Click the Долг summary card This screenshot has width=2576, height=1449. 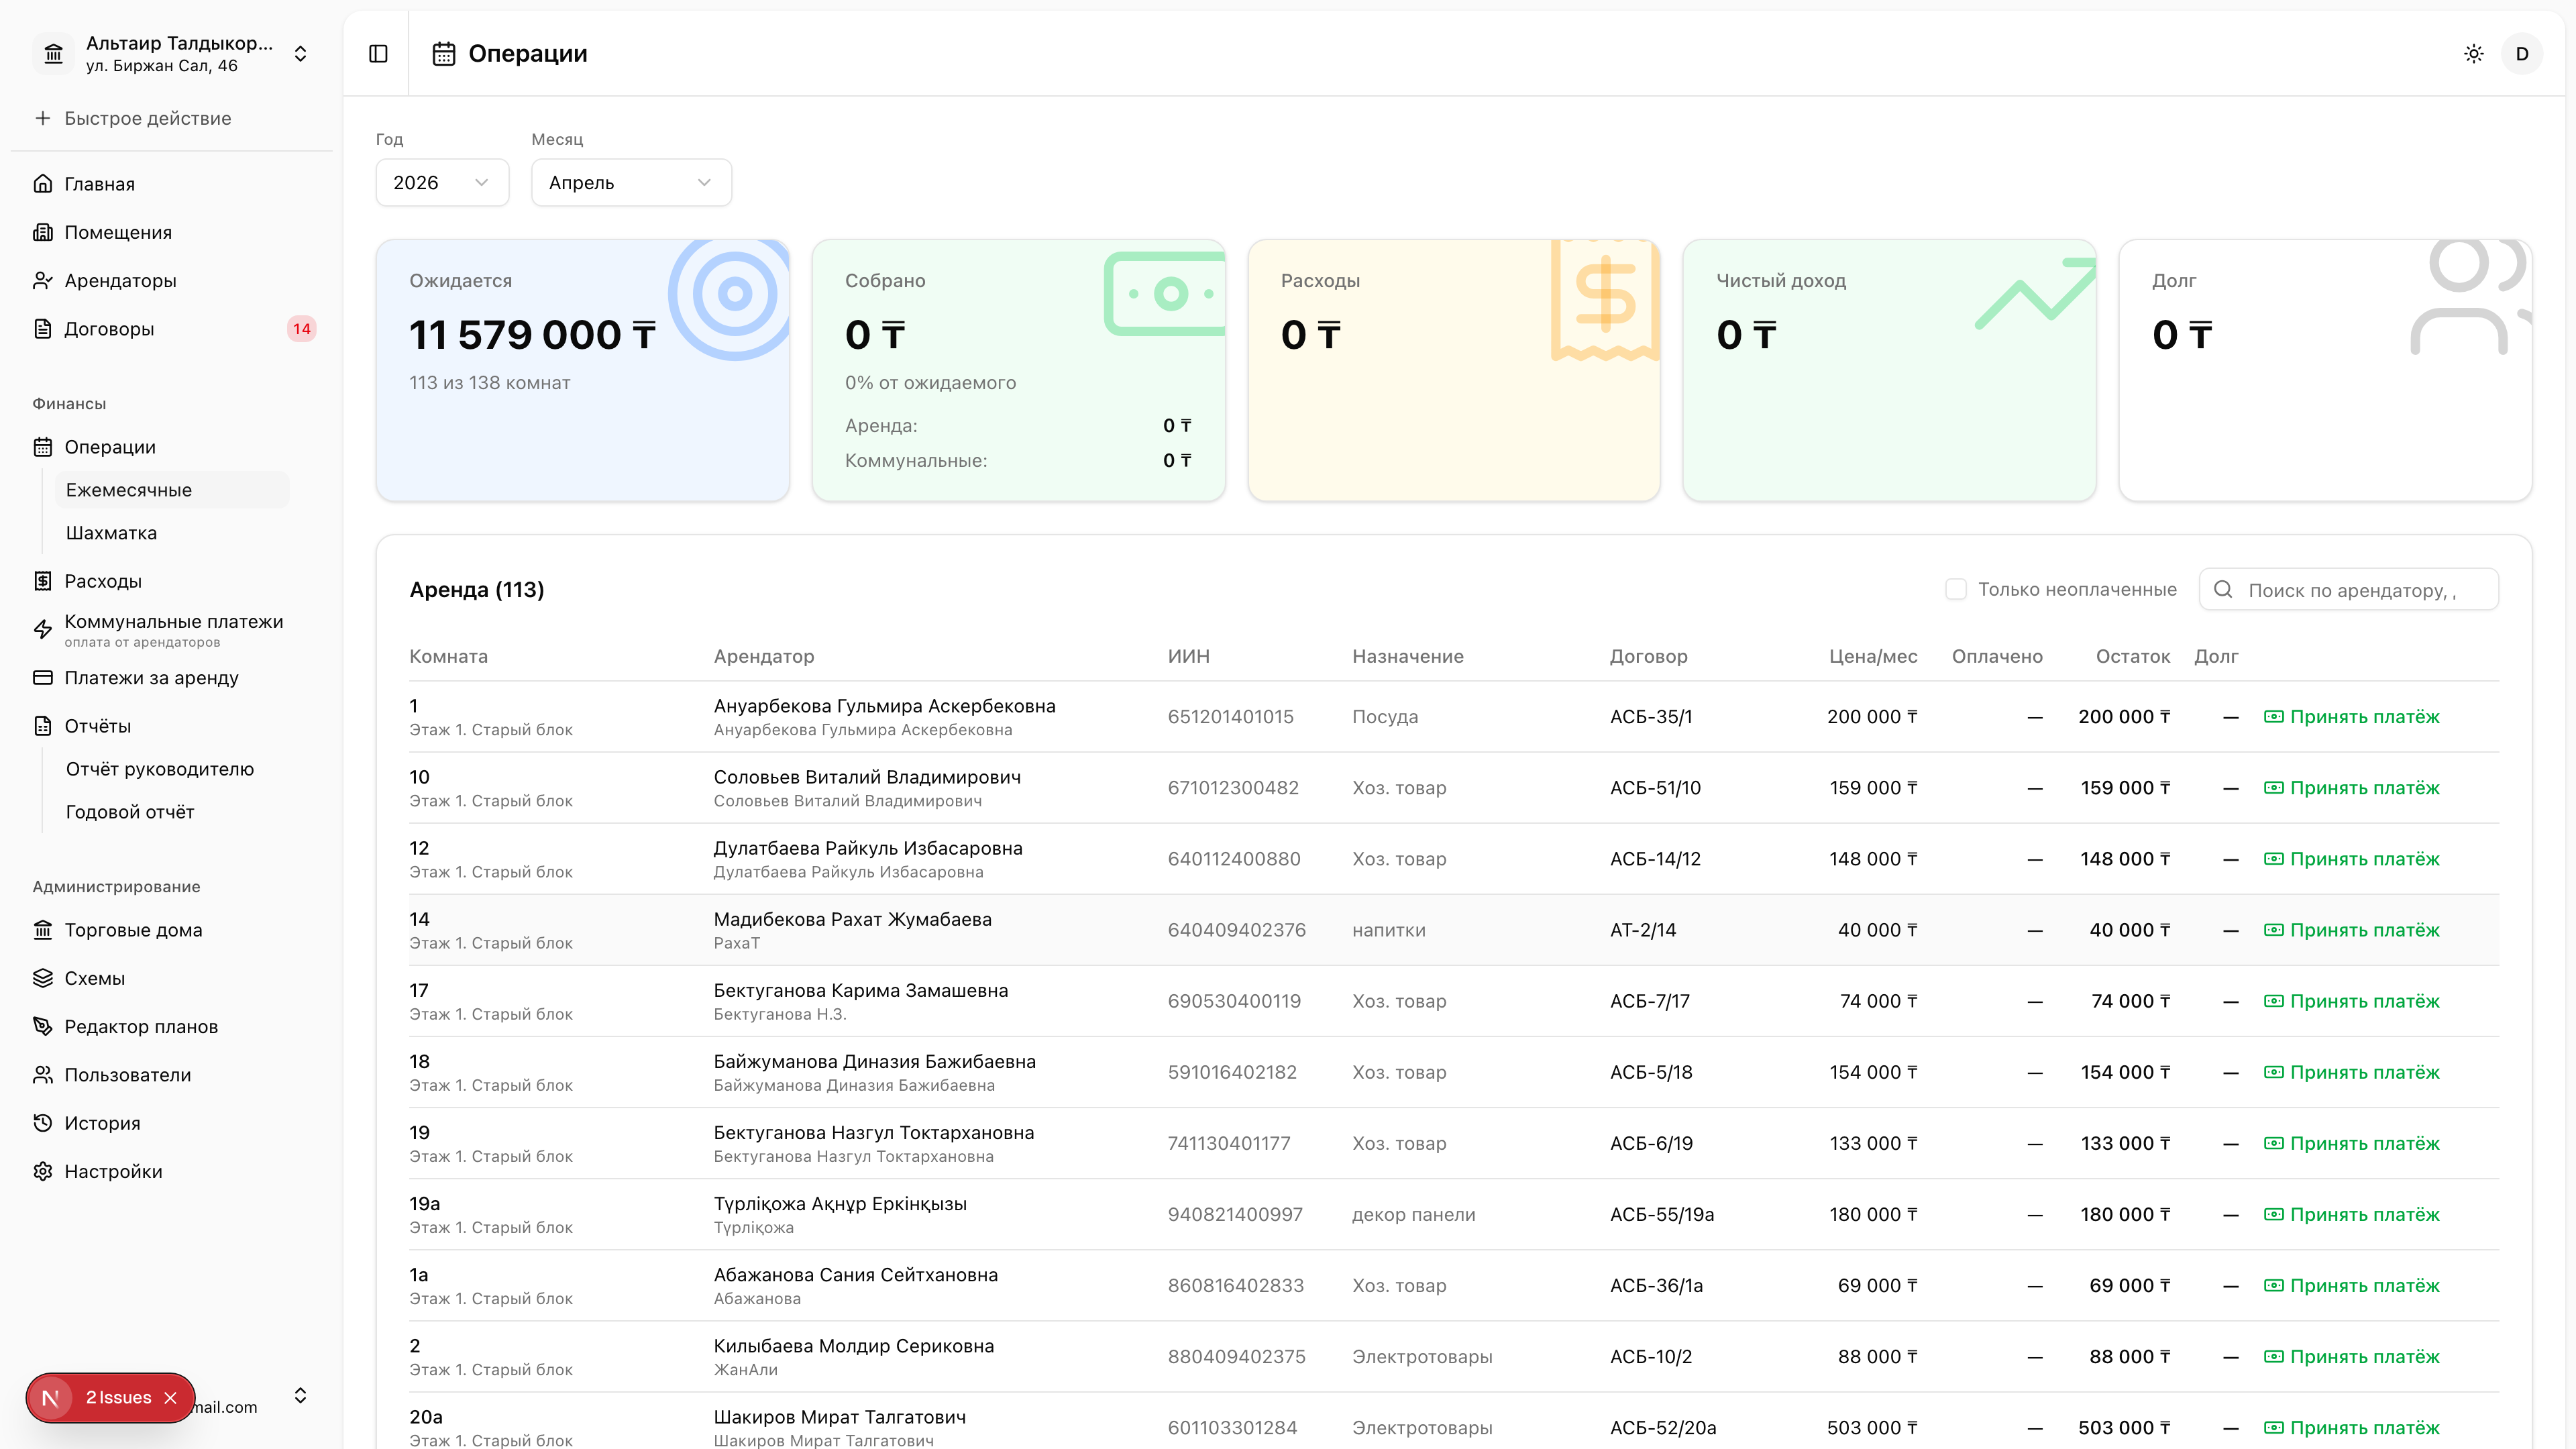tap(2325, 370)
